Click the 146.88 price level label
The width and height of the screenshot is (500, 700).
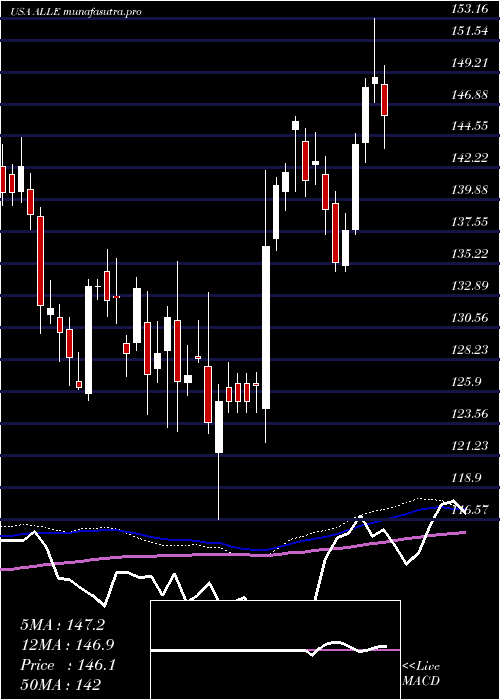(469, 95)
